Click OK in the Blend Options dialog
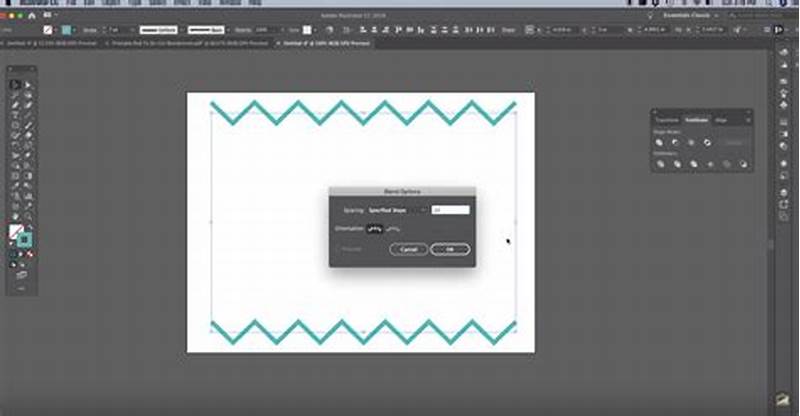800x416 pixels. coord(450,250)
